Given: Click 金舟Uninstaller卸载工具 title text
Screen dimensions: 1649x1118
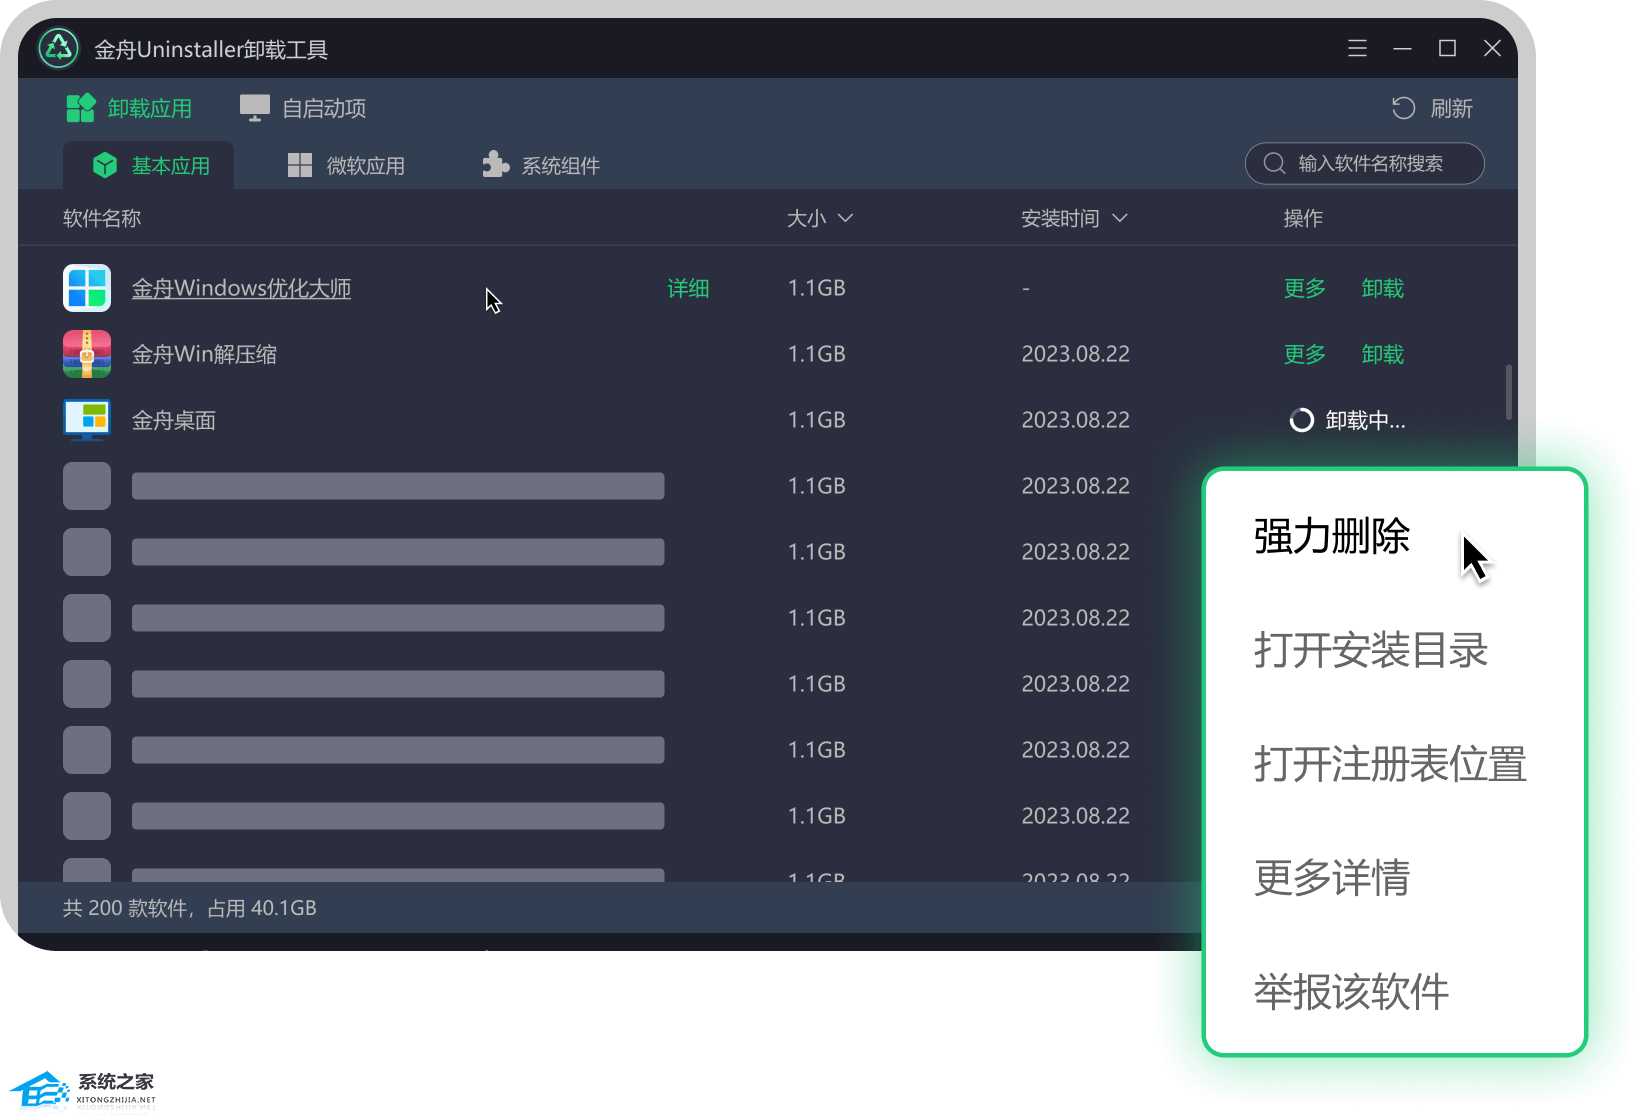Looking at the screenshot, I should tap(211, 49).
